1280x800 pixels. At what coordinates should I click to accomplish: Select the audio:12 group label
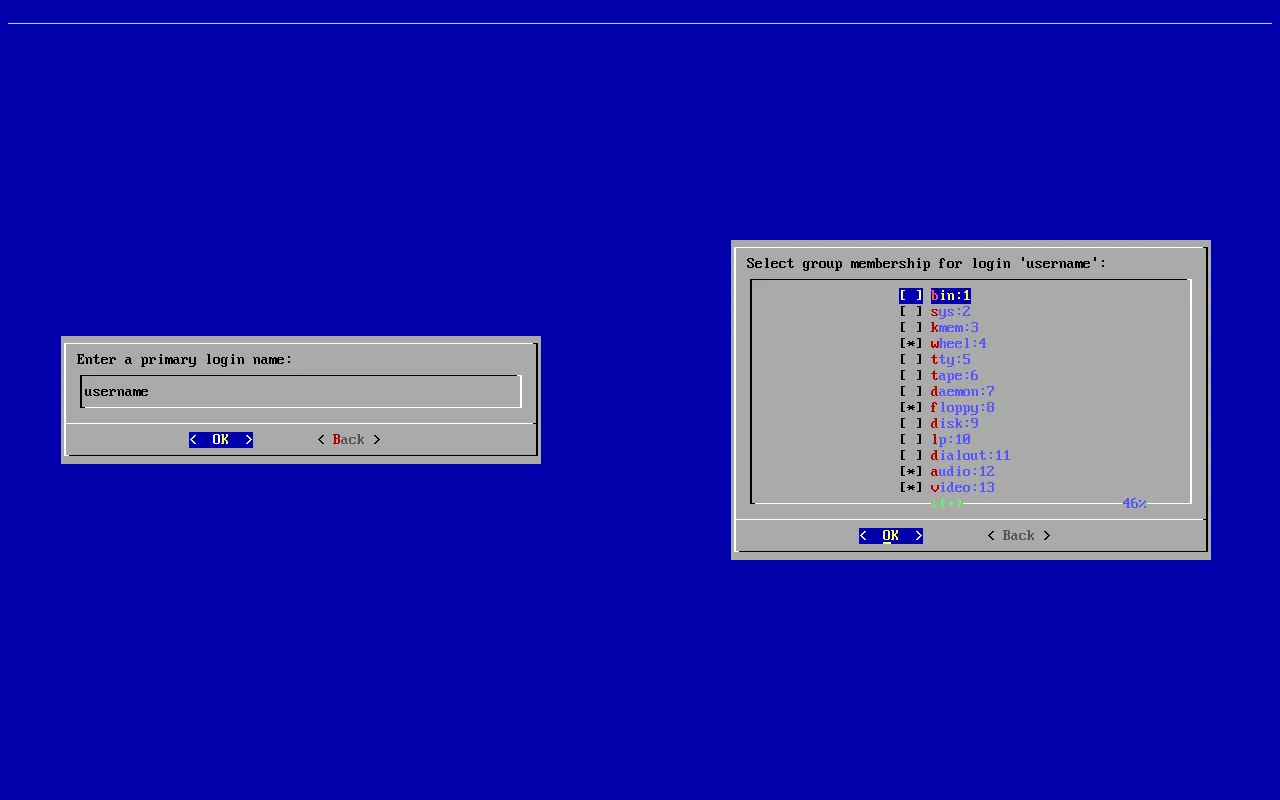coord(963,472)
